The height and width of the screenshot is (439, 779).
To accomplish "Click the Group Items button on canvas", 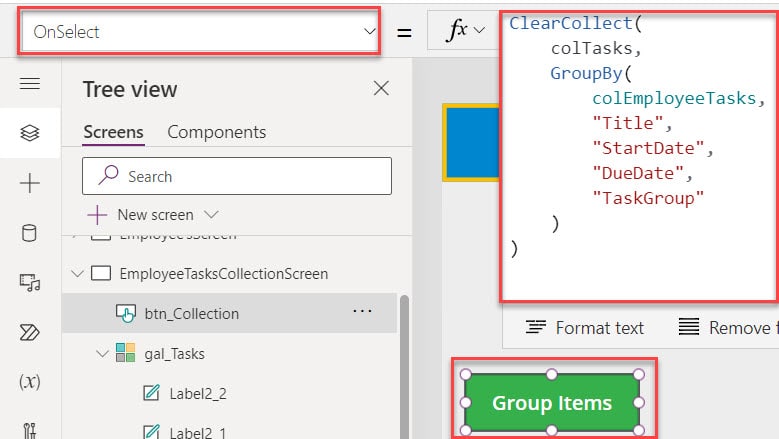I will [x=552, y=402].
